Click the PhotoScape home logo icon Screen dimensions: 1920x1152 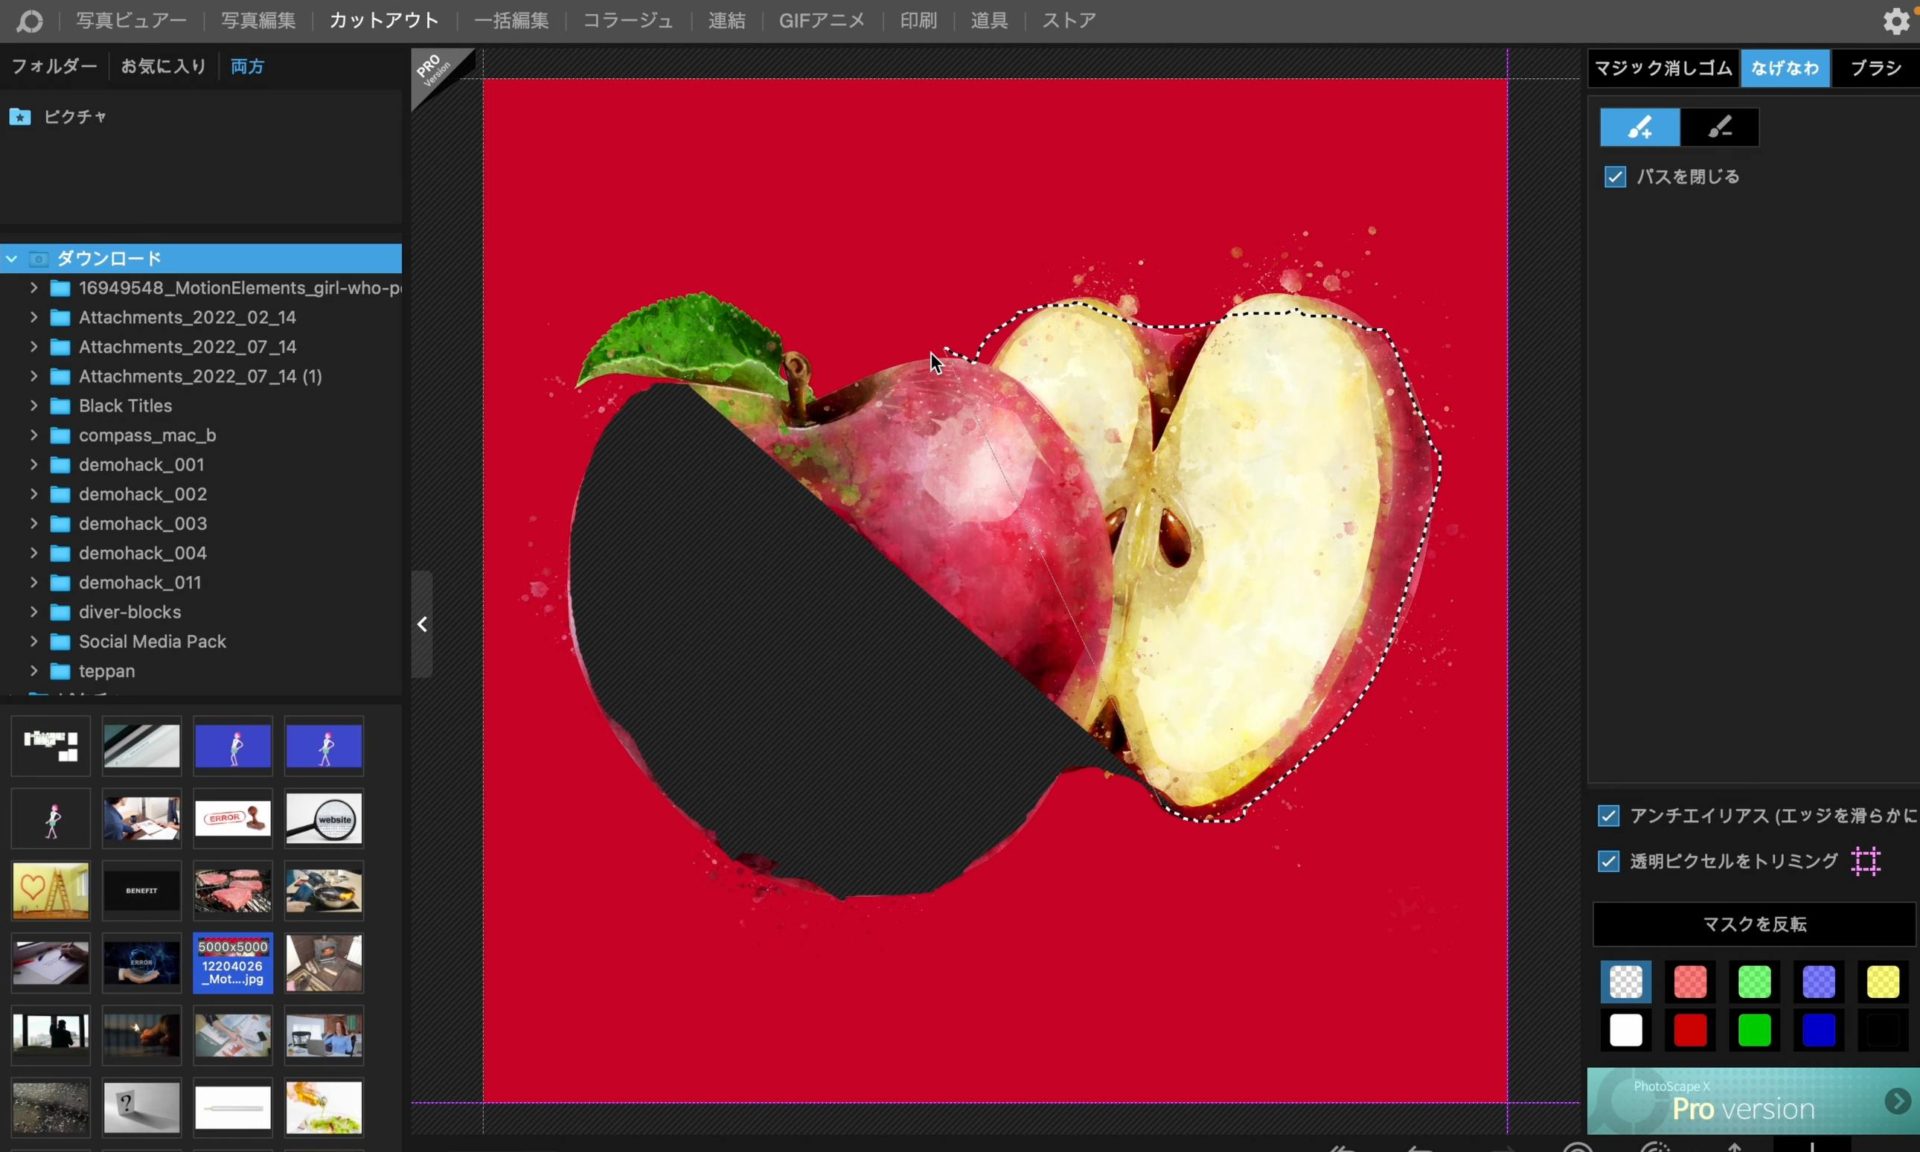click(x=30, y=21)
